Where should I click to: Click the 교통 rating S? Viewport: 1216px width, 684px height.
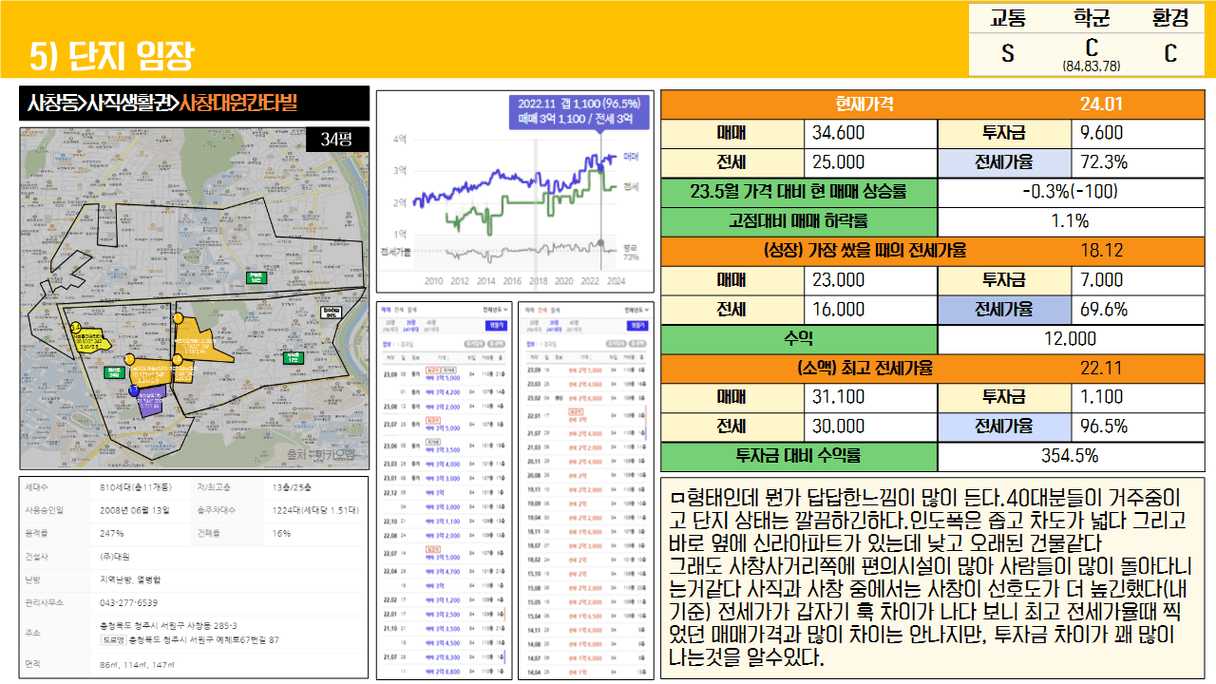point(1008,53)
